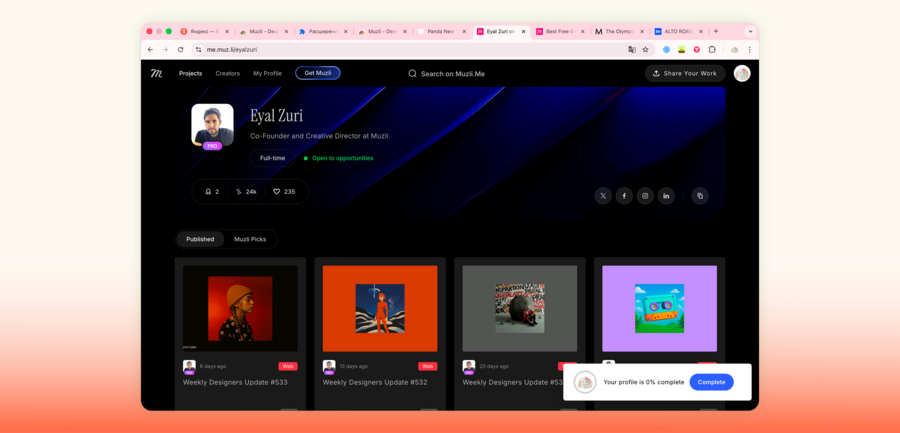This screenshot has width=900, height=433.
Task: Open a new browser tab with plus
Action: (x=716, y=32)
